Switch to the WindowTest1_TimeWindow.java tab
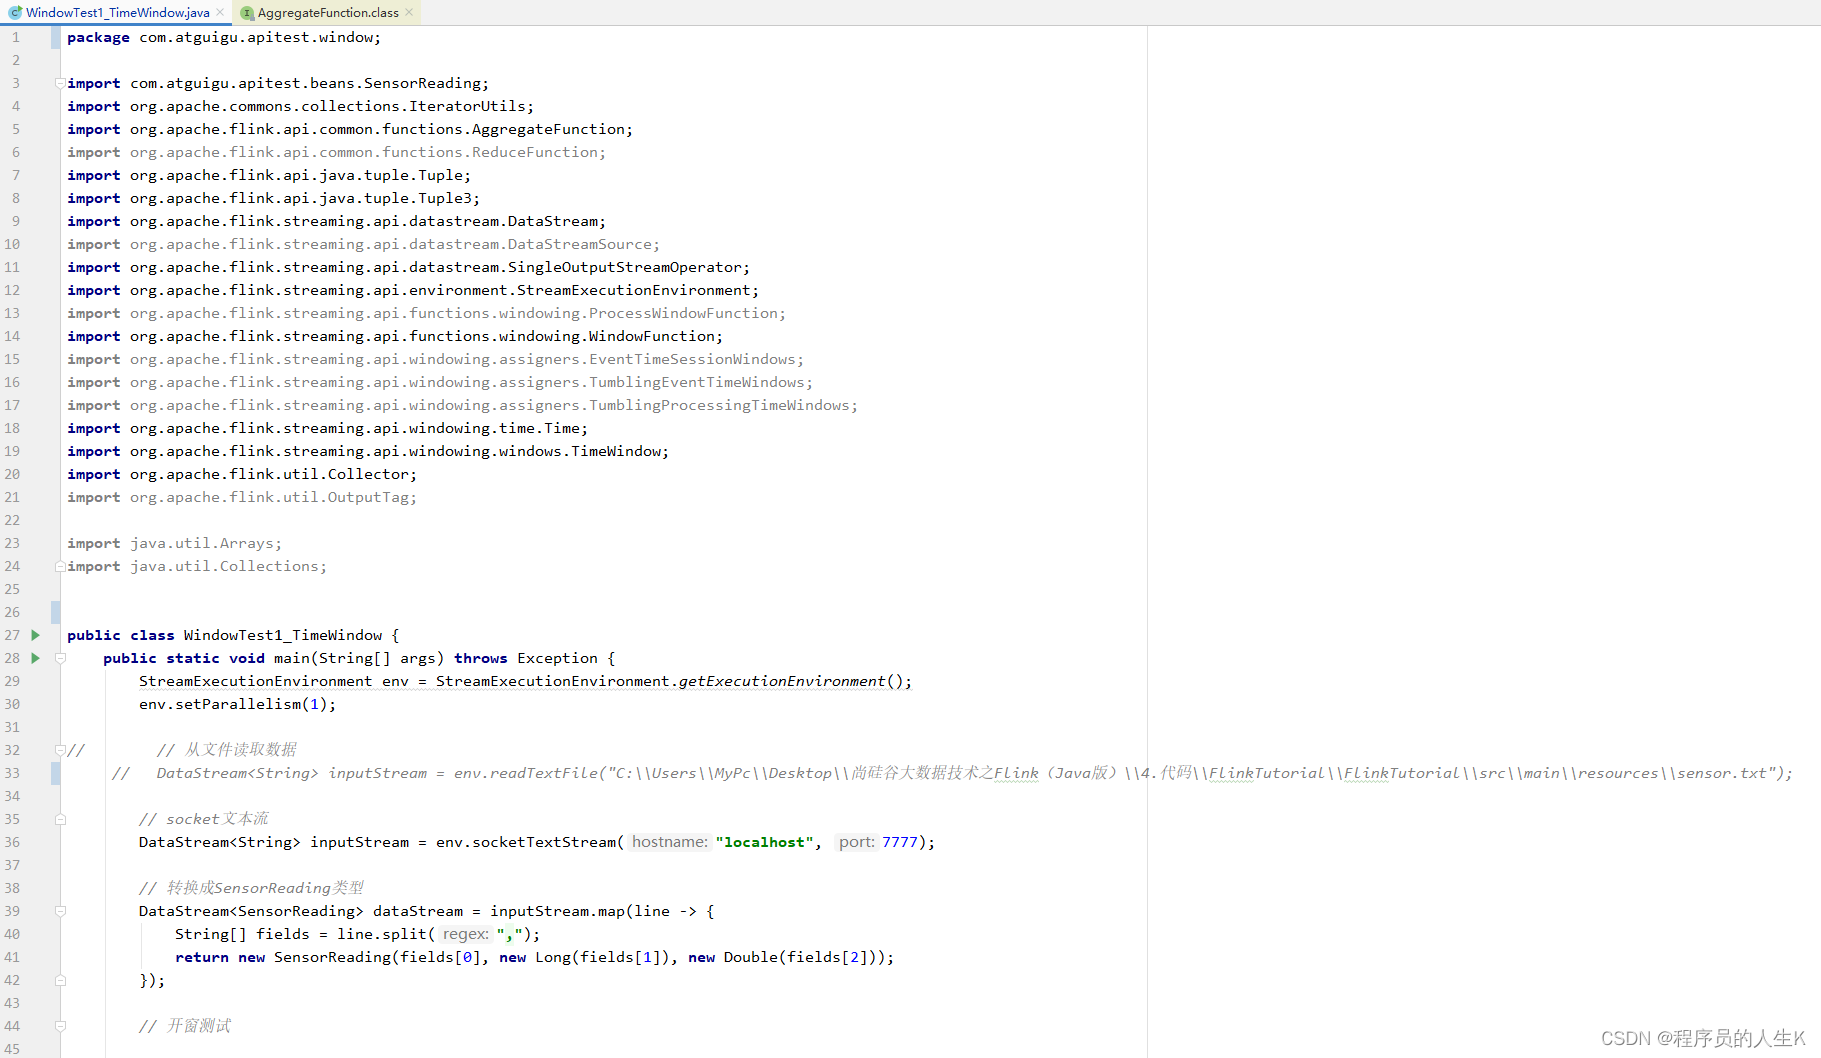 (116, 13)
